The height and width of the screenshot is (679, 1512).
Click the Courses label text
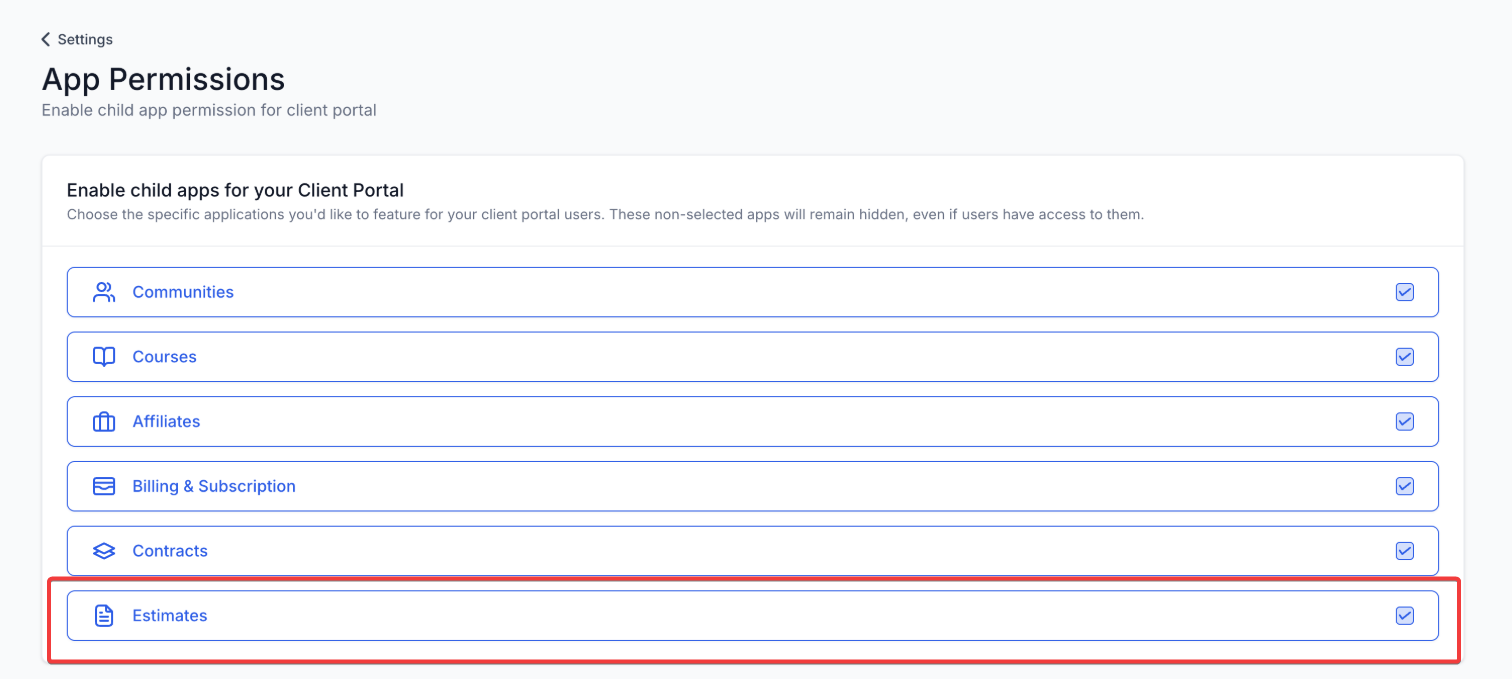coord(164,357)
